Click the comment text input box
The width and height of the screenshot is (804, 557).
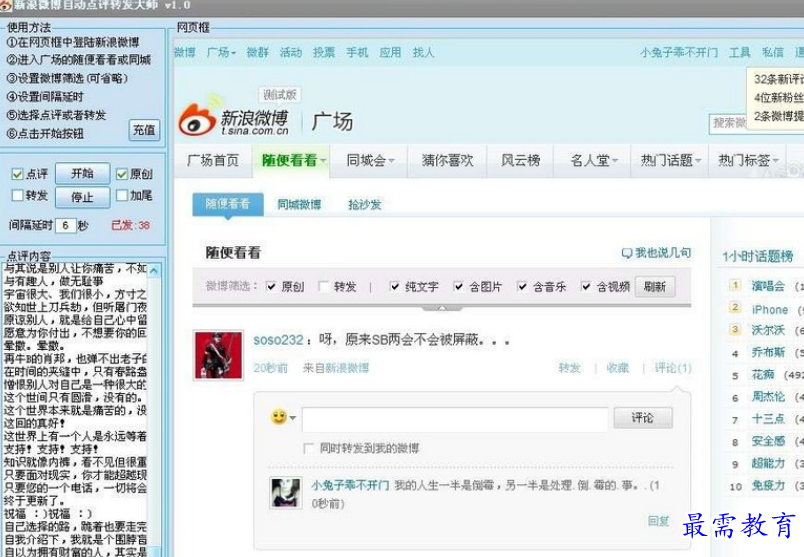[455, 420]
